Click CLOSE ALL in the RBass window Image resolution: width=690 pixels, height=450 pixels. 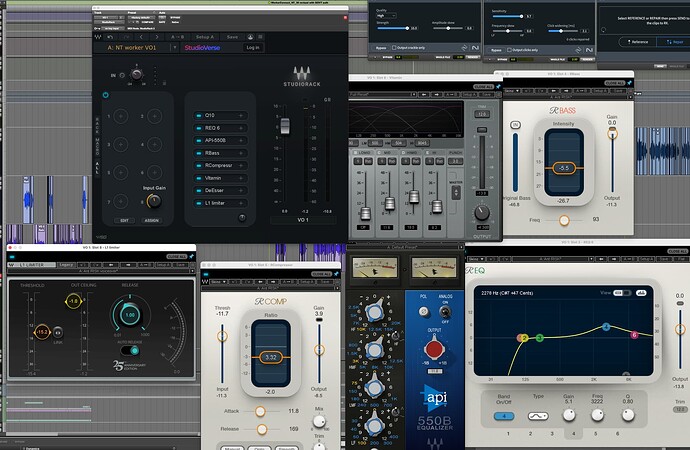615,83
